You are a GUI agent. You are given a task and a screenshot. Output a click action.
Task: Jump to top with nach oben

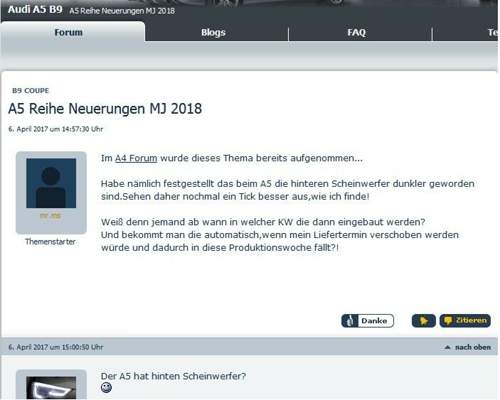(473, 347)
